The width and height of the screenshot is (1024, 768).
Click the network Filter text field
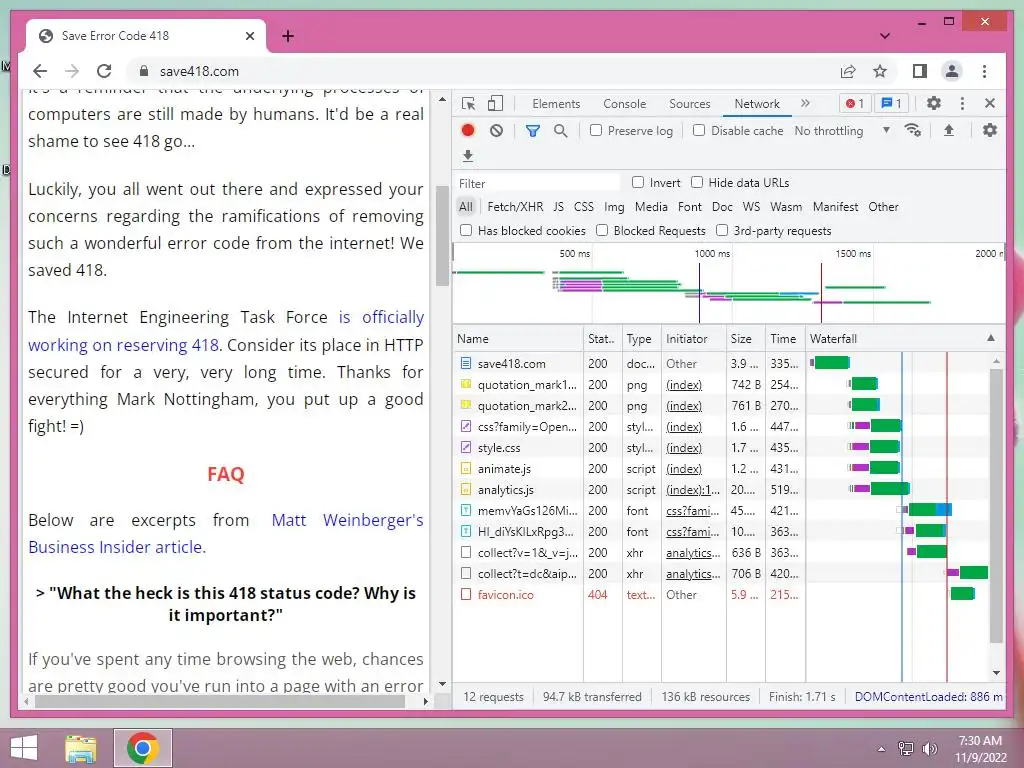coord(537,183)
